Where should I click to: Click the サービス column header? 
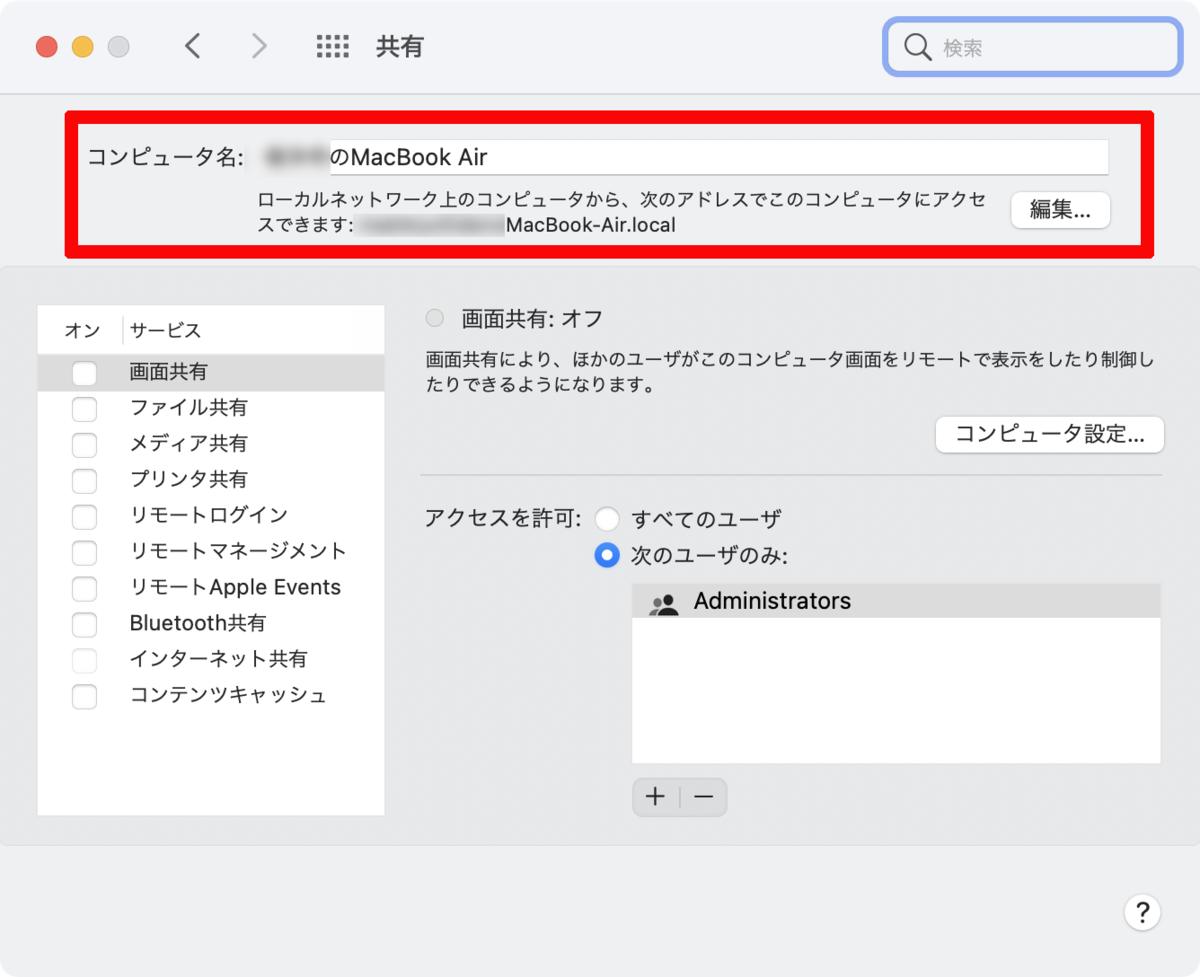click(165, 331)
